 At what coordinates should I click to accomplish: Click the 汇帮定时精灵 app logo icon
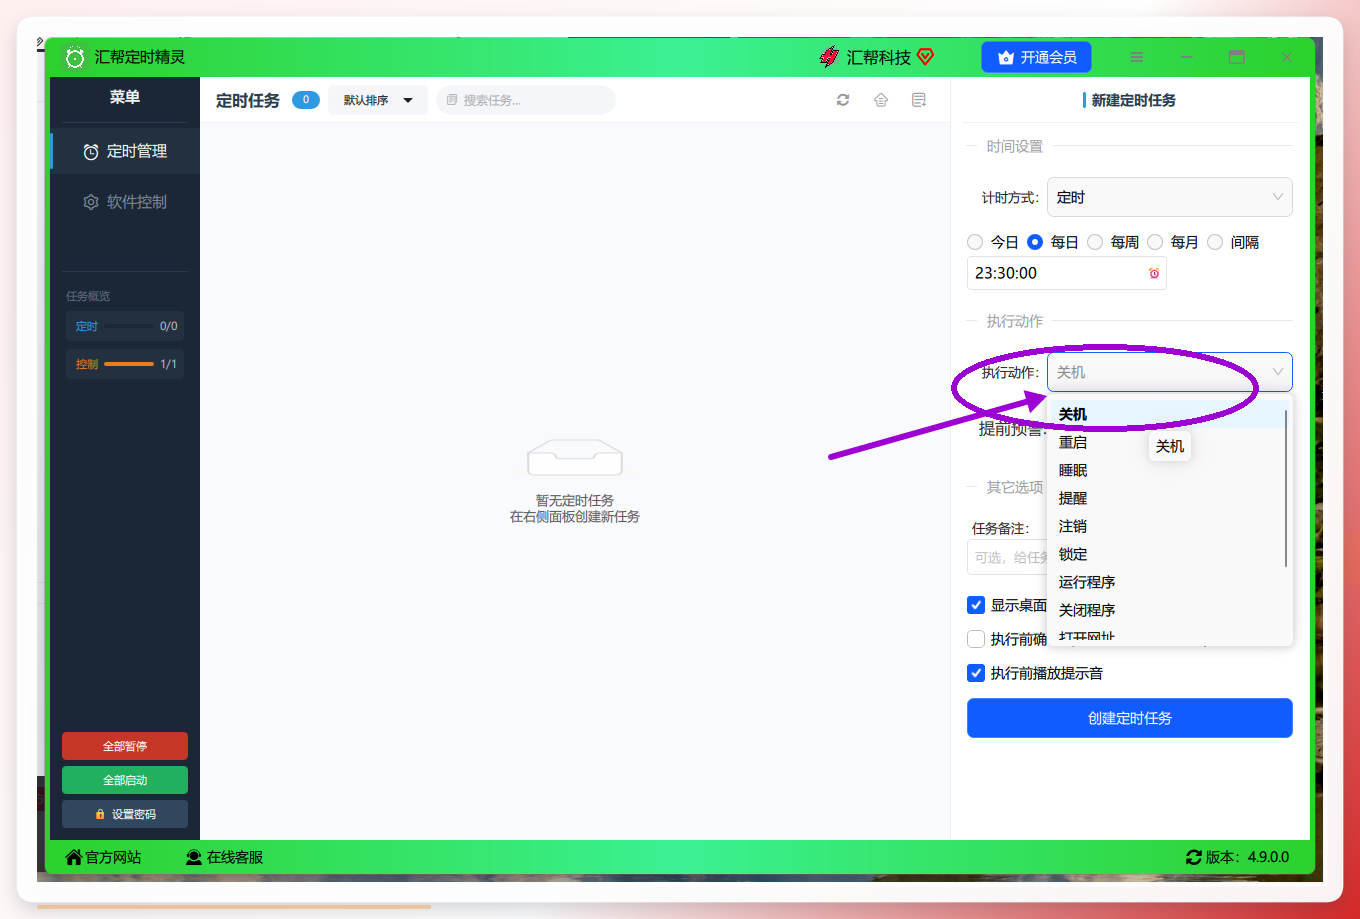coord(75,58)
